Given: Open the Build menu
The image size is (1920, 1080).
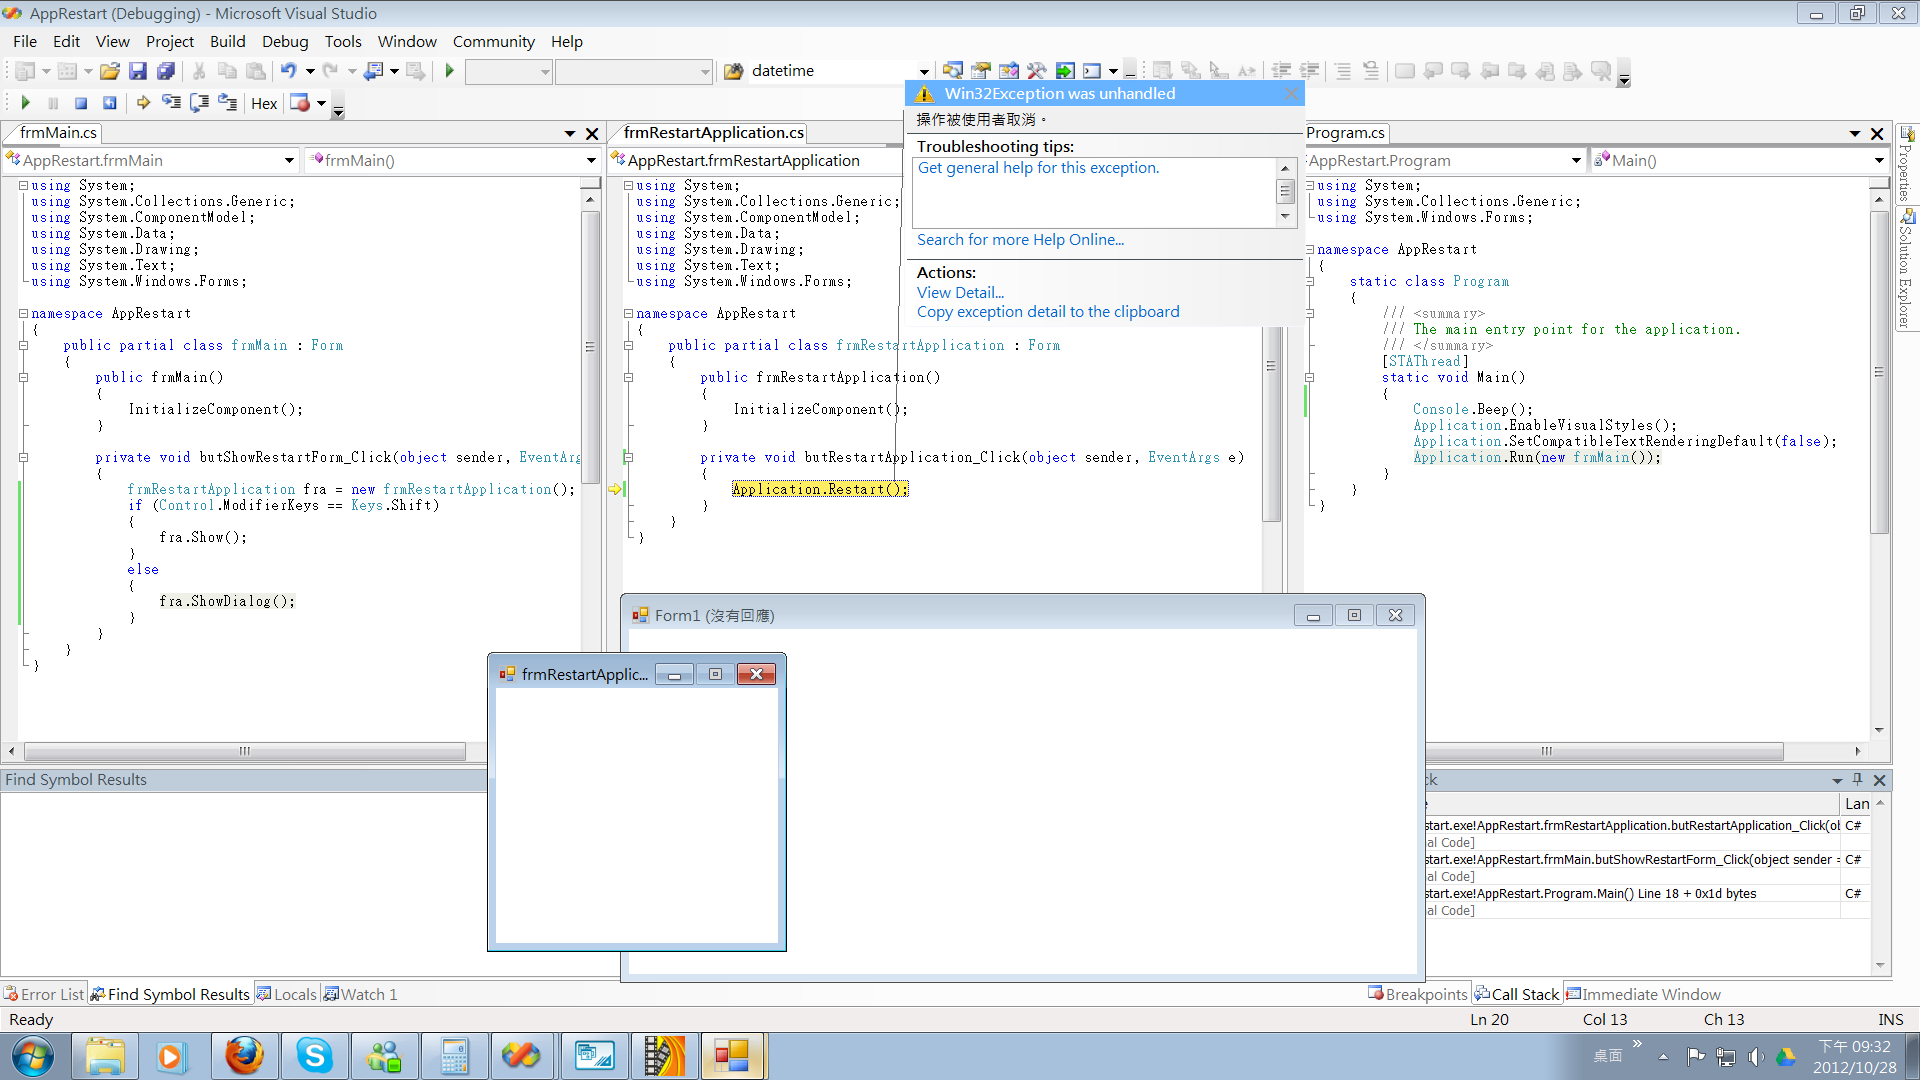Looking at the screenshot, I should 227,41.
